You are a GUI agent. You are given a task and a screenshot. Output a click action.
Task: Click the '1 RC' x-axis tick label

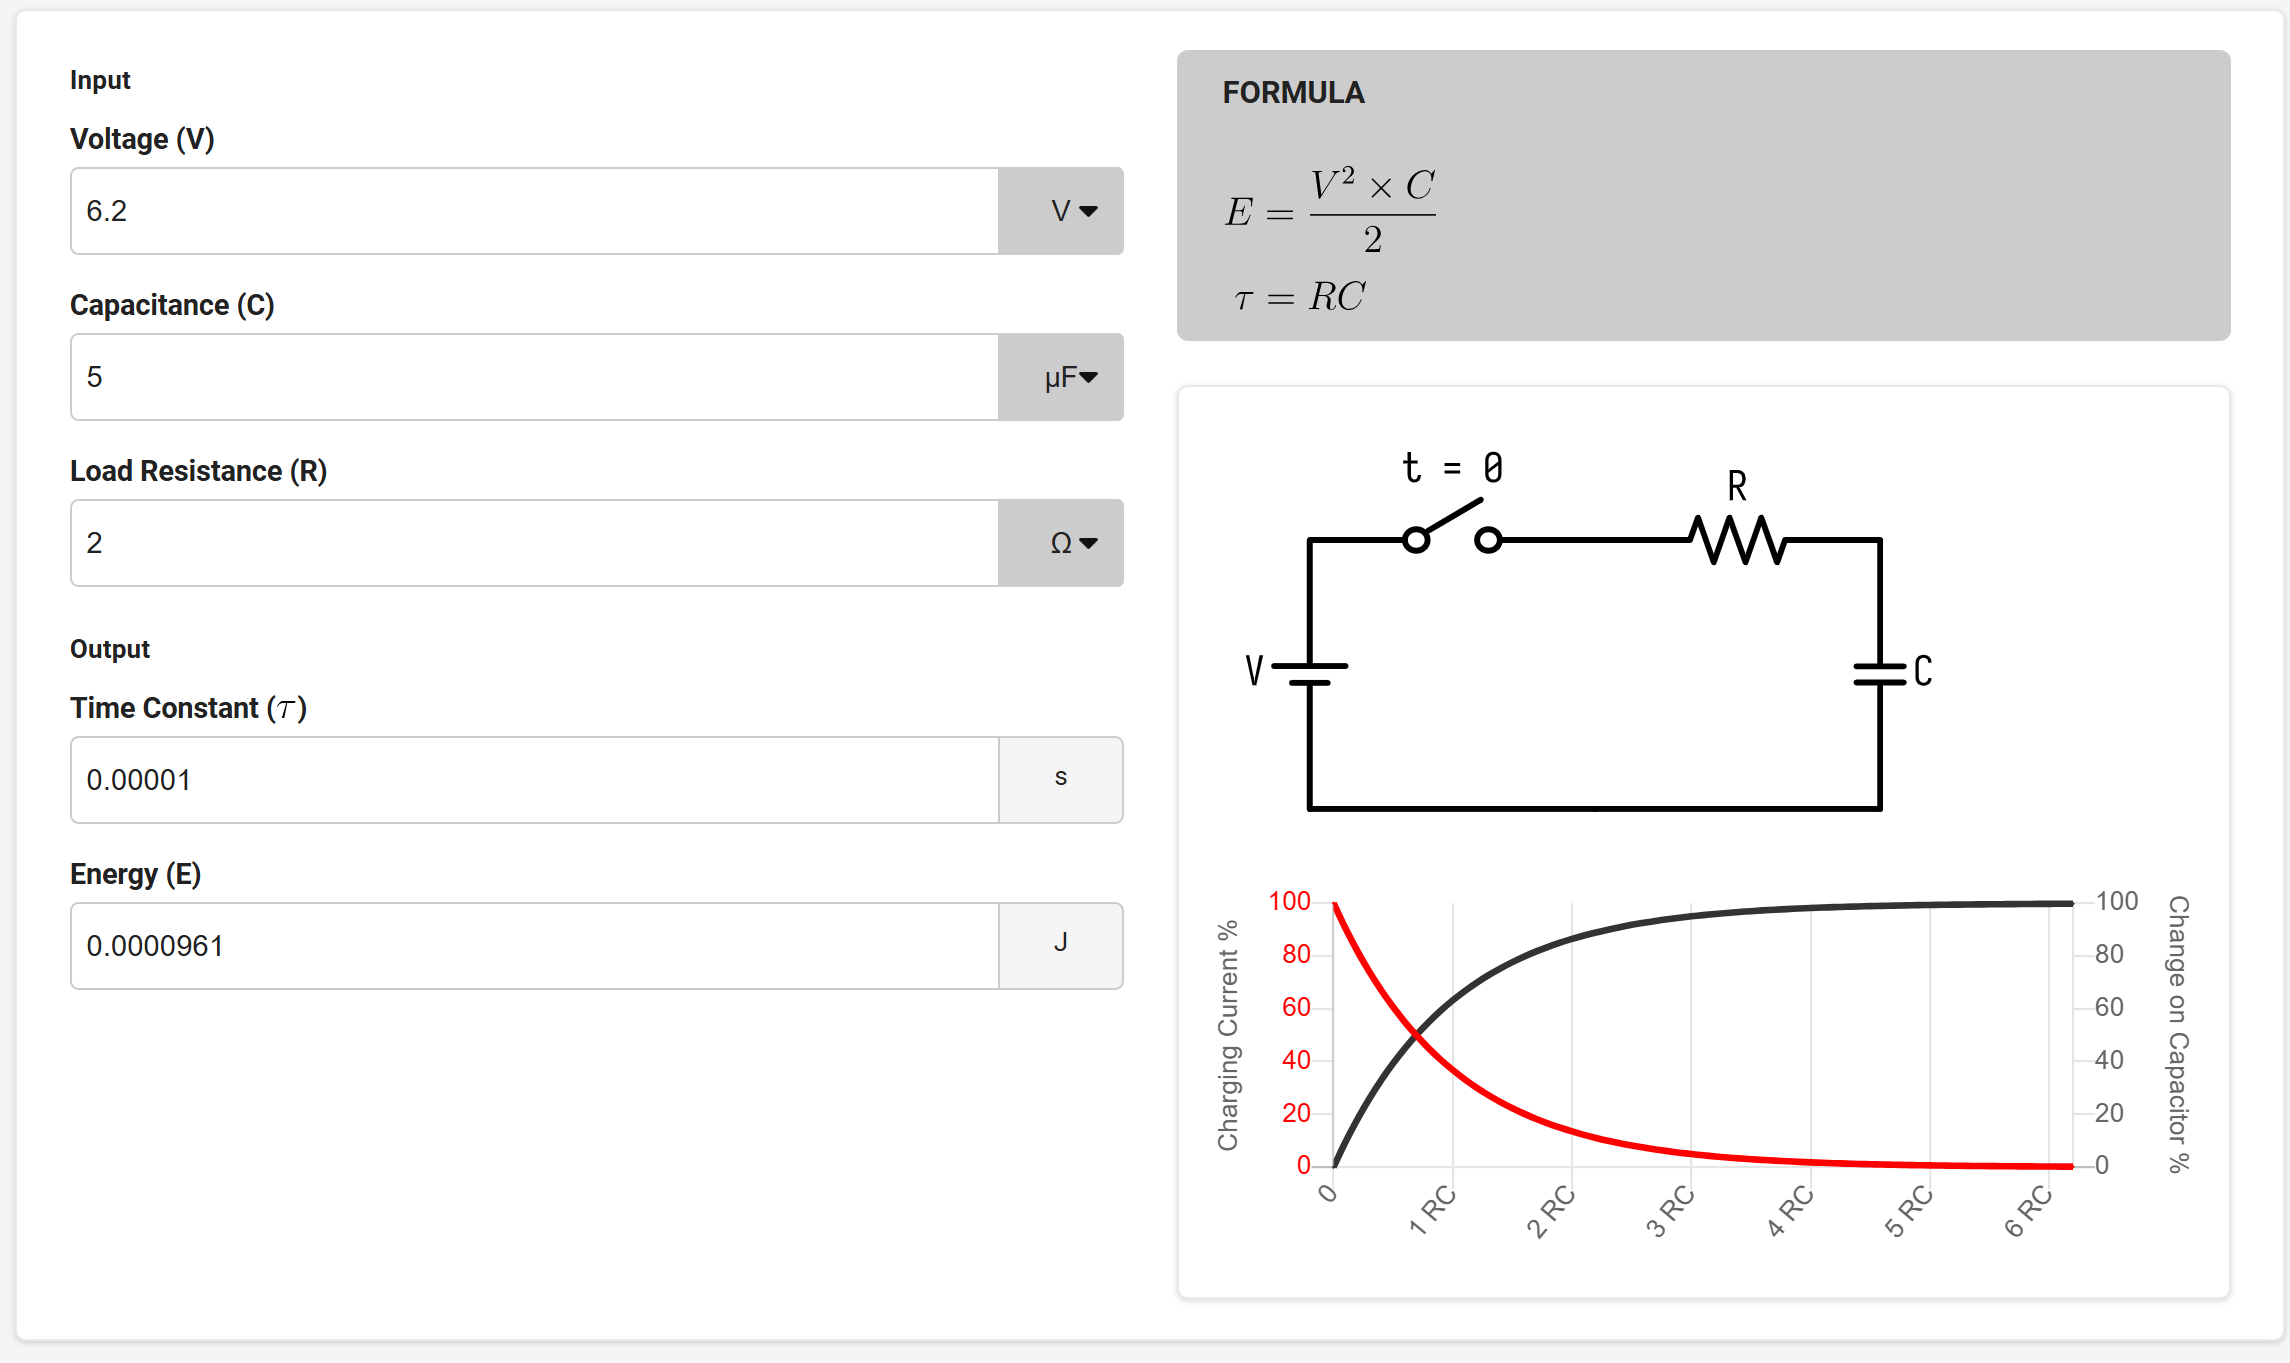point(1432,1210)
